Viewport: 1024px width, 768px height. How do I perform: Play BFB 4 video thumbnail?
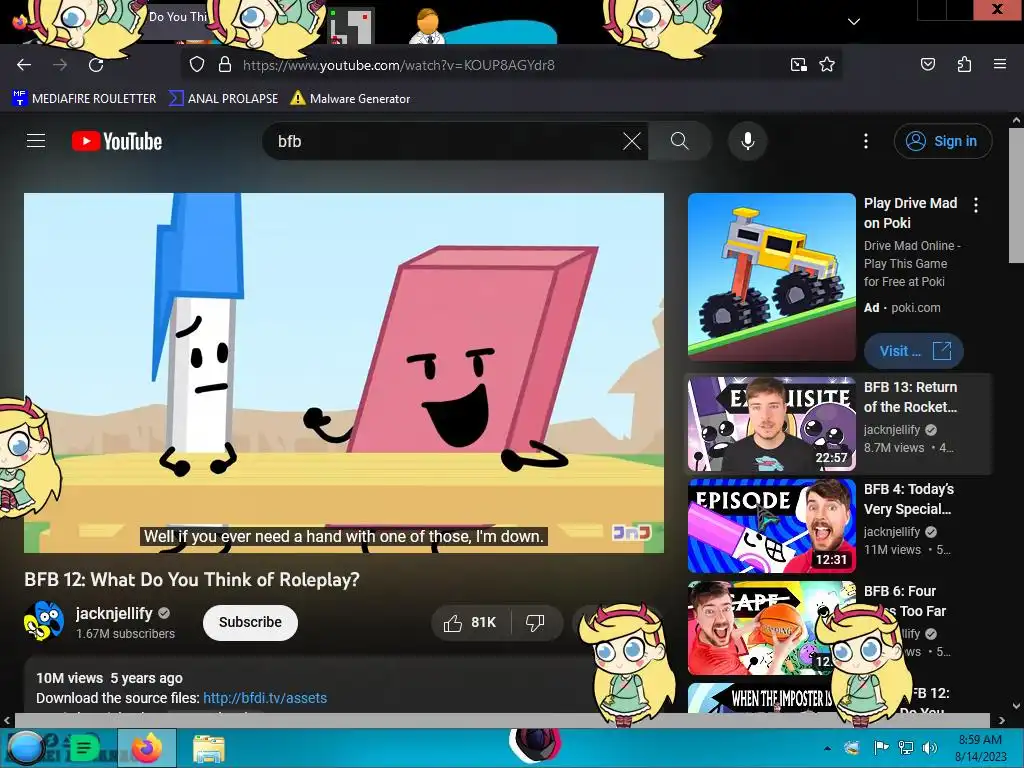[x=771, y=526]
